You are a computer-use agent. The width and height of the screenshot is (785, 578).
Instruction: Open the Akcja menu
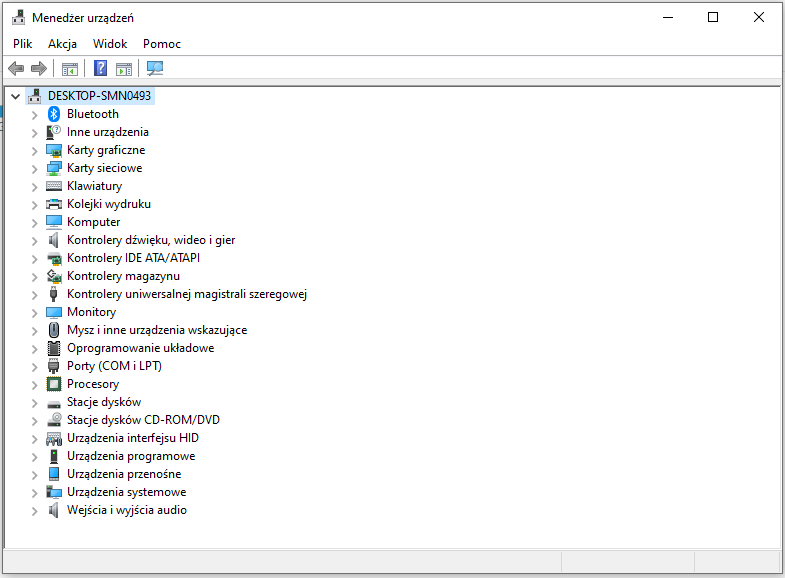62,44
